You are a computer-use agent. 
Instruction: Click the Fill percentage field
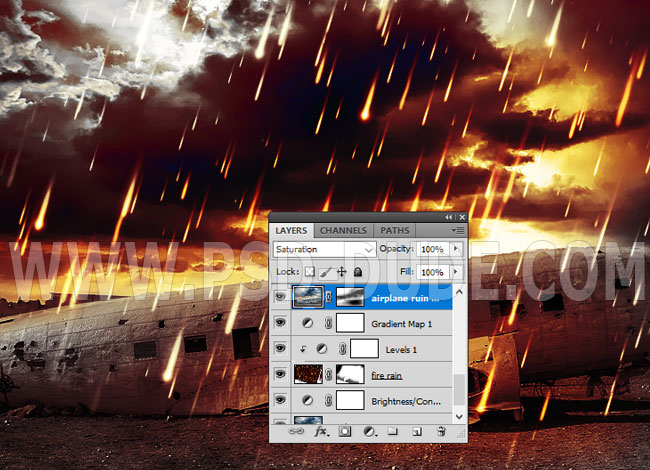432,272
